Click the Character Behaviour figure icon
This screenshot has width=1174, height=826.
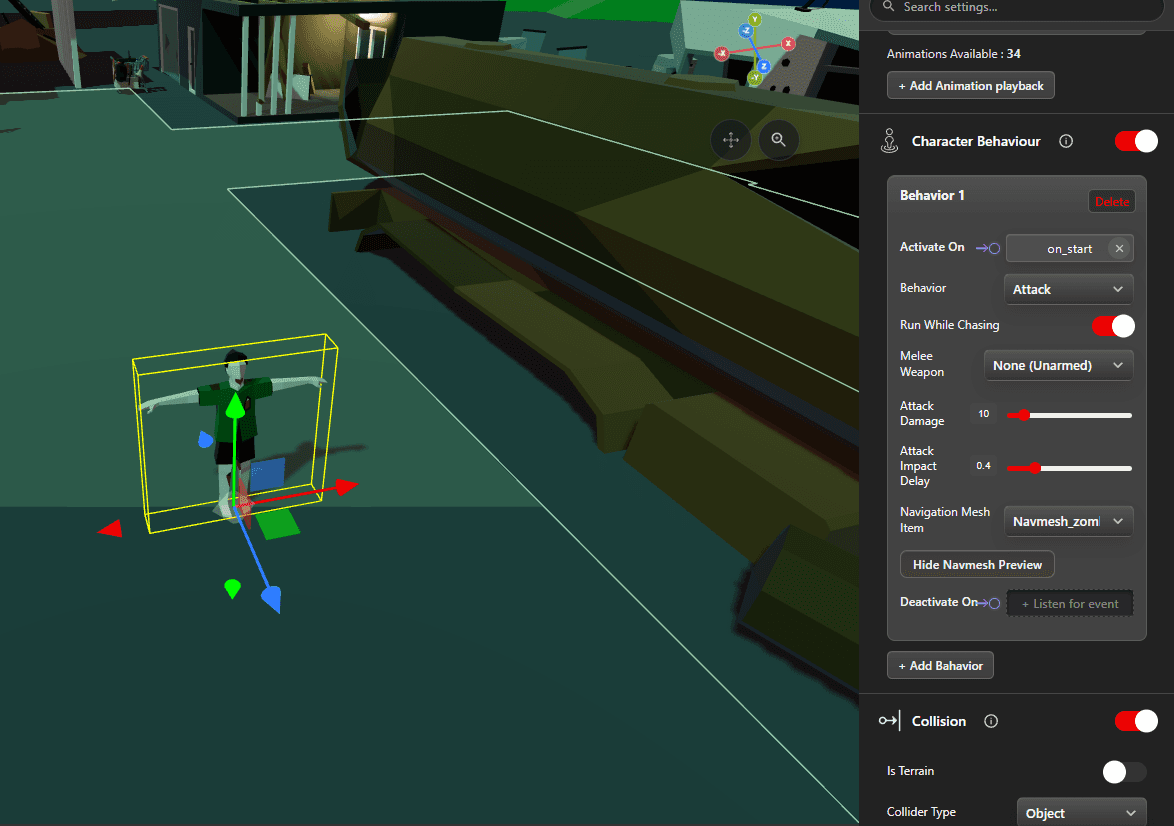tap(889, 141)
